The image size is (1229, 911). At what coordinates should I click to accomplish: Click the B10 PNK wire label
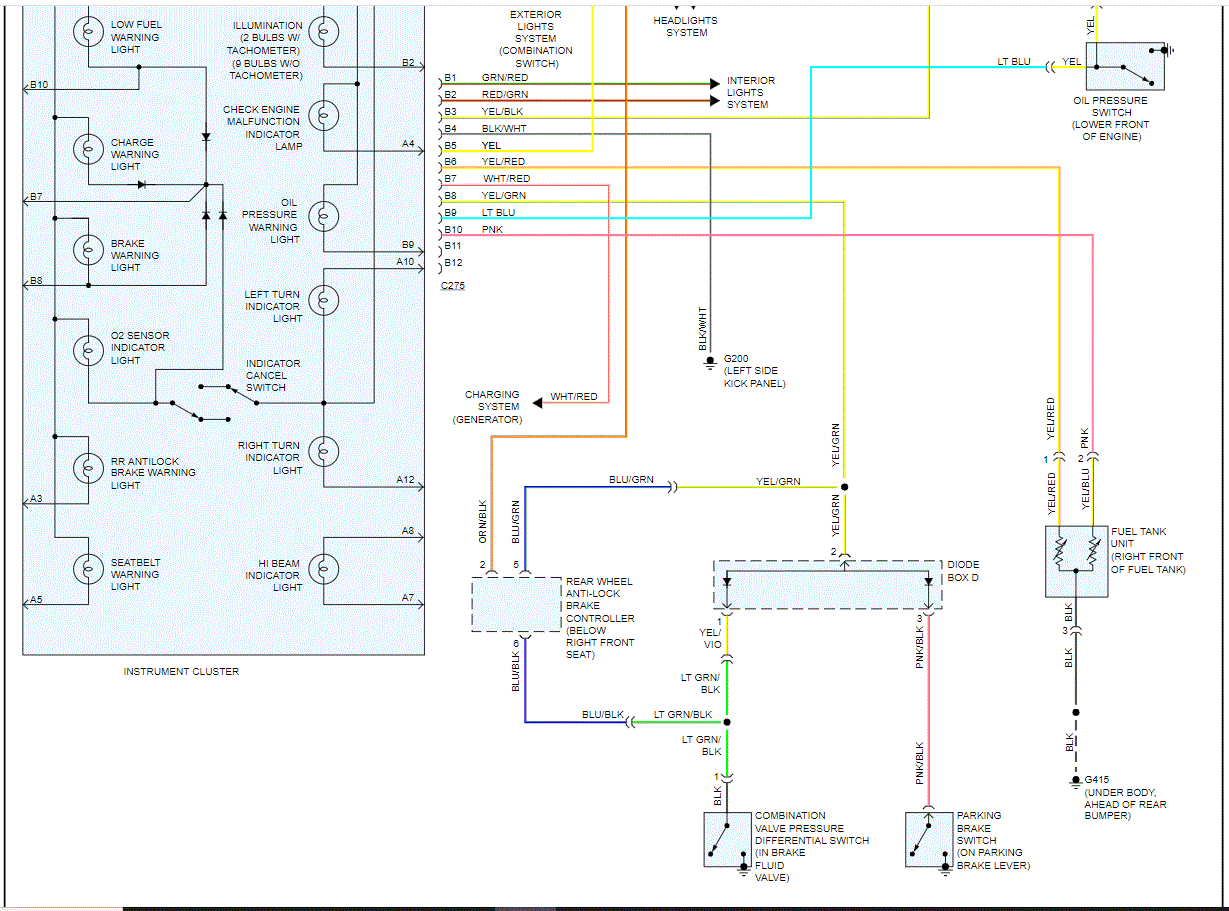(492, 229)
